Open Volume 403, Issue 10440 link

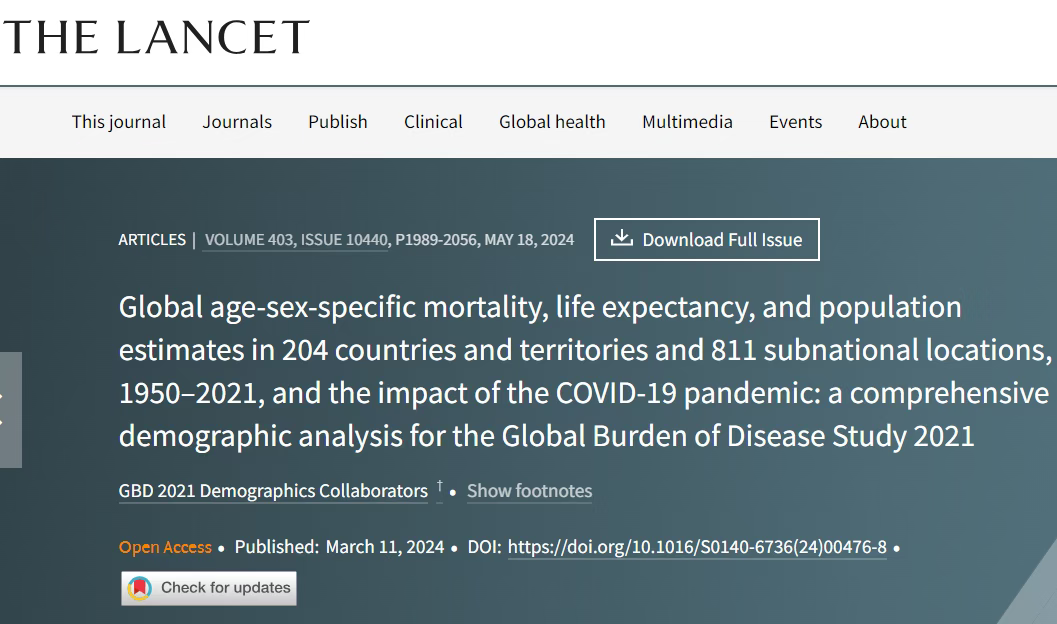tap(296, 240)
